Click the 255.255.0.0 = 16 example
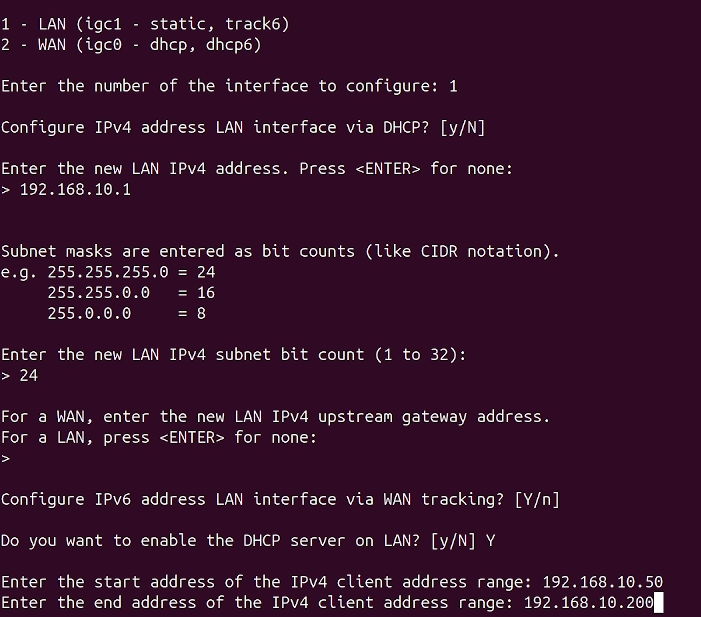Image resolution: width=701 pixels, height=617 pixels. (x=131, y=292)
